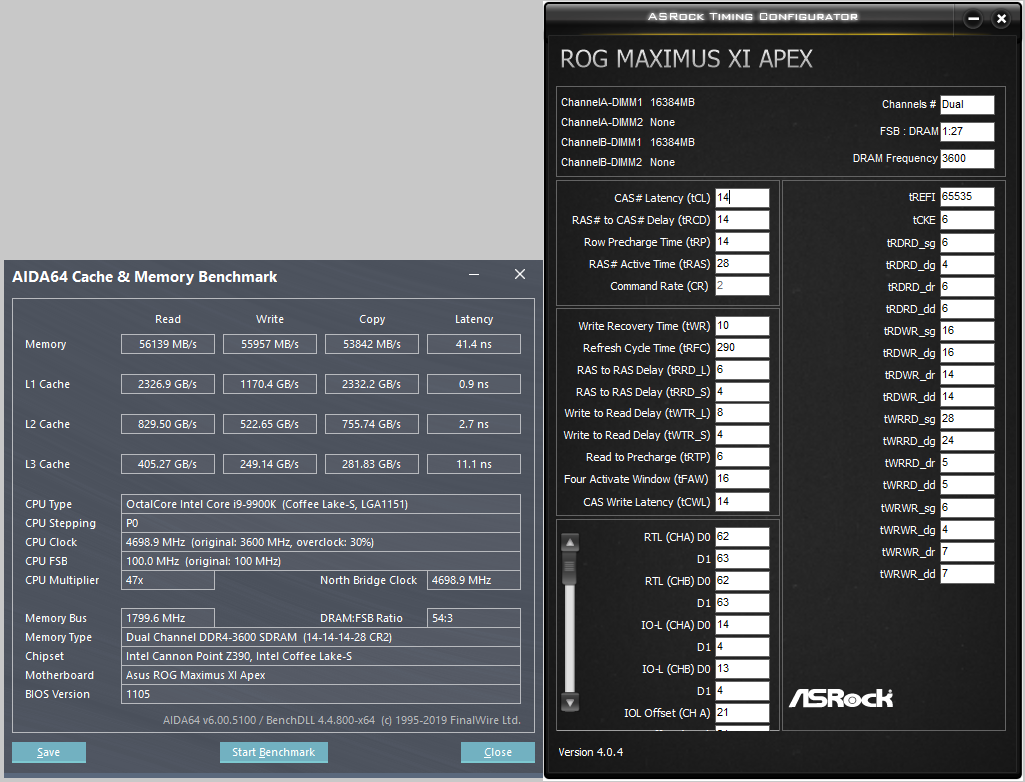
Task: Click the CPU Multiplier value 47x
Action: point(167,580)
